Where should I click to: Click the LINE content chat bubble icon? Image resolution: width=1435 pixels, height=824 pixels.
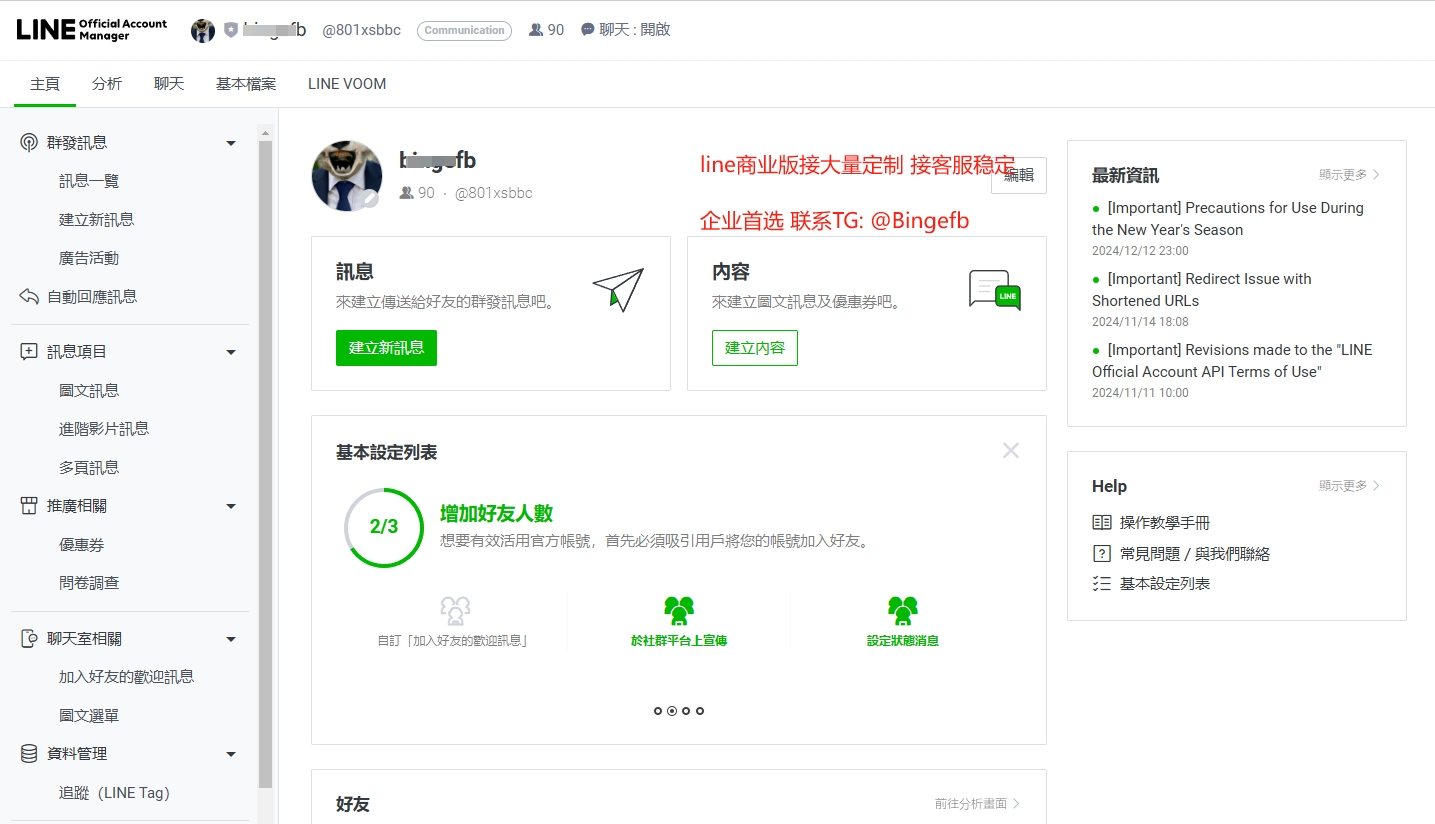(994, 290)
